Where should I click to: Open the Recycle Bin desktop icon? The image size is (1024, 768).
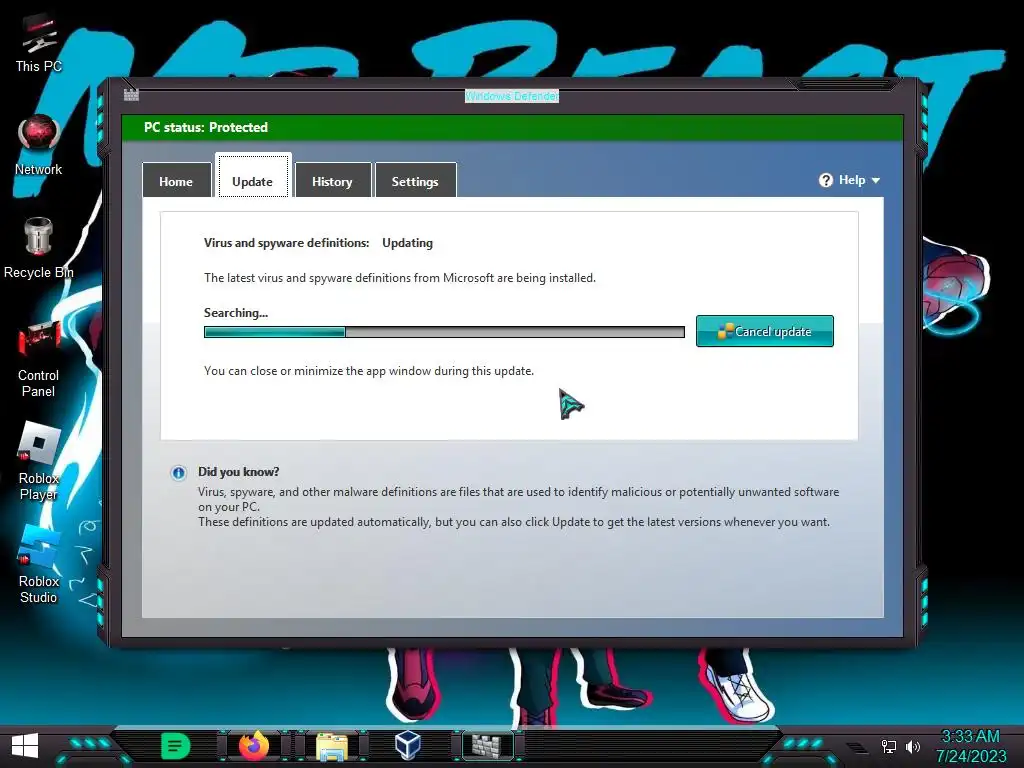coord(39,248)
